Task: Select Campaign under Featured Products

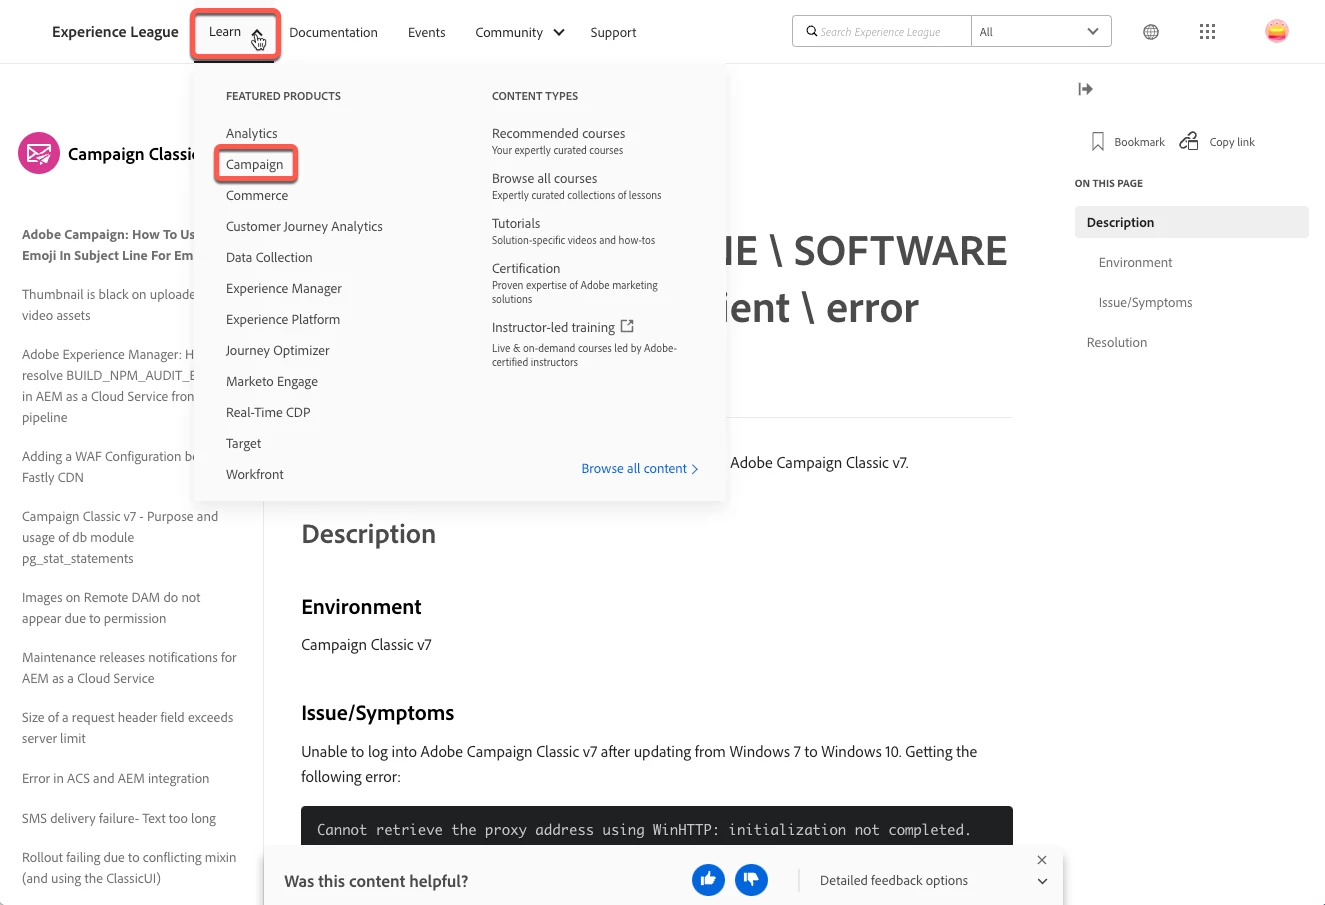Action: pos(254,164)
